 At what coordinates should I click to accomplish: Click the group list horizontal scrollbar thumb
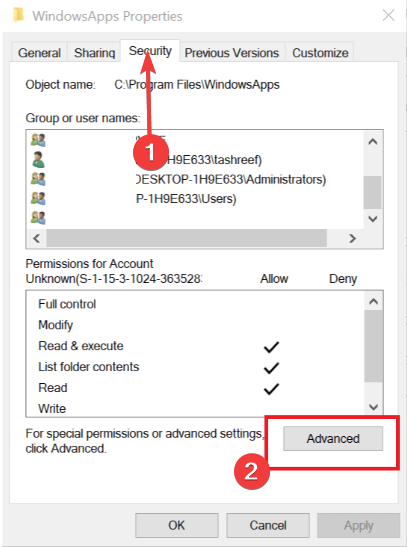[187, 238]
